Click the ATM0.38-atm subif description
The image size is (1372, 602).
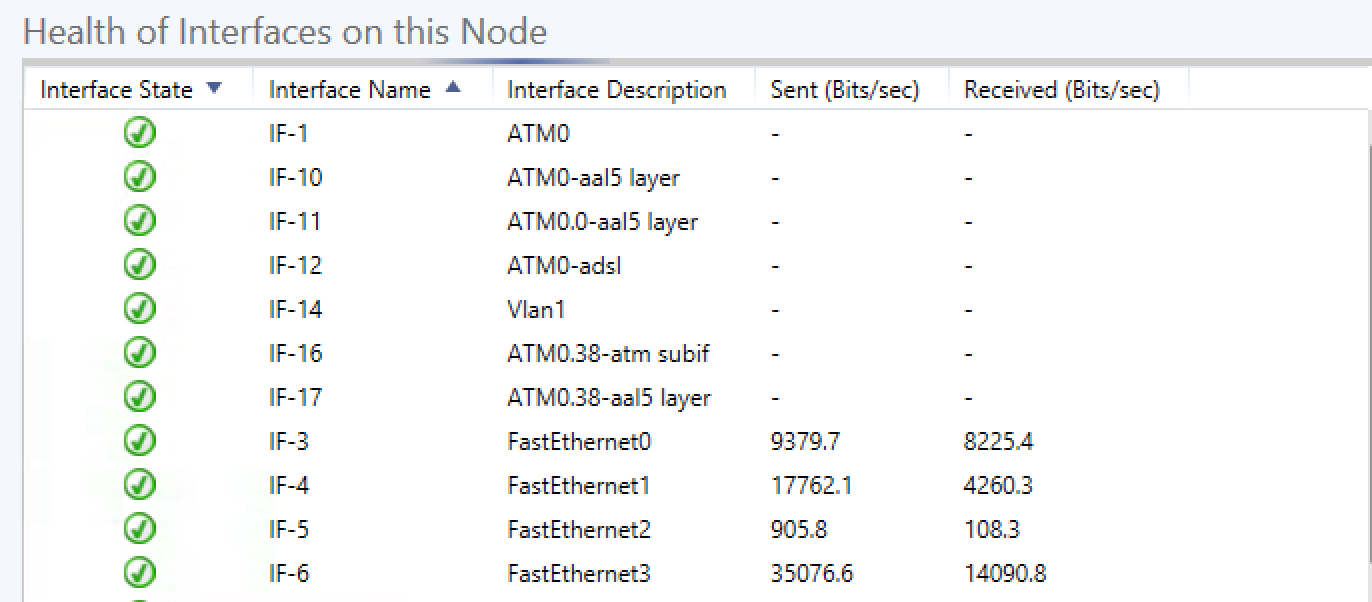tap(608, 354)
